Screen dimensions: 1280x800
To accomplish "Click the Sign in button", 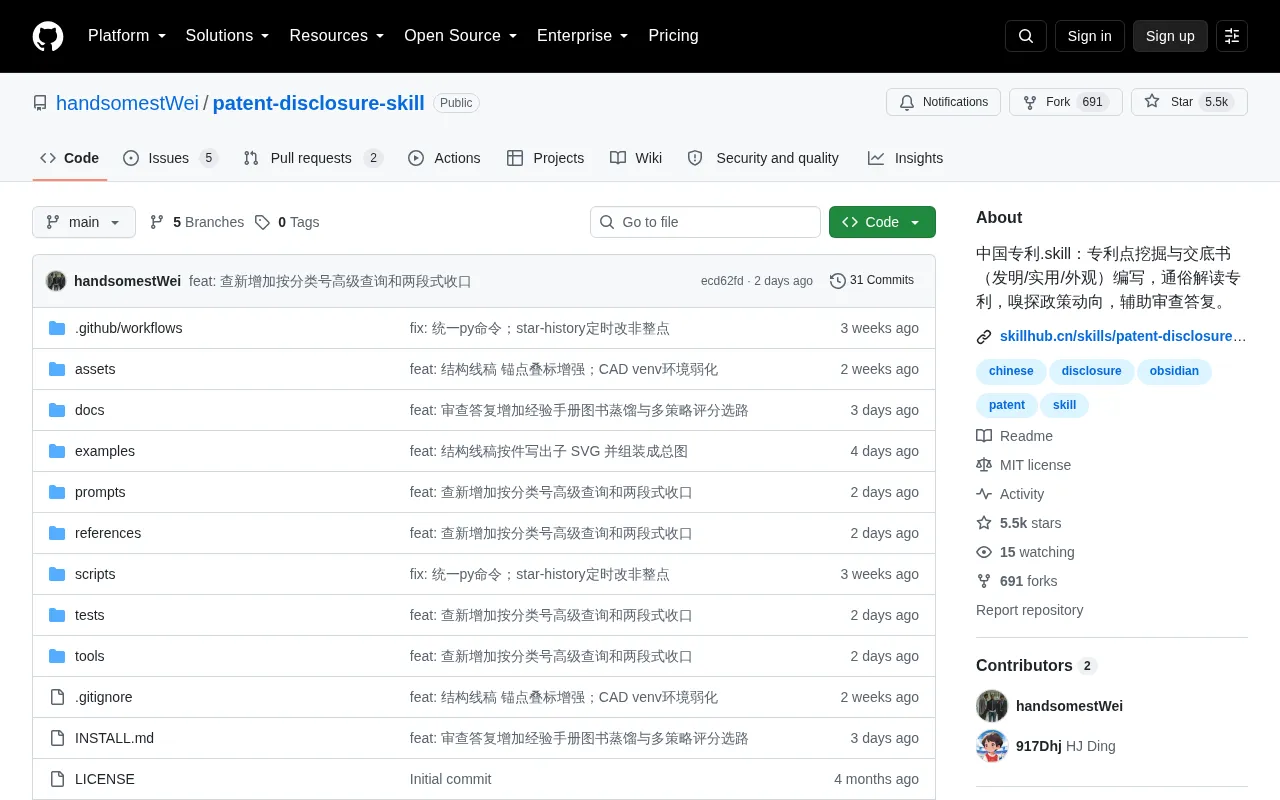I will [1089, 36].
